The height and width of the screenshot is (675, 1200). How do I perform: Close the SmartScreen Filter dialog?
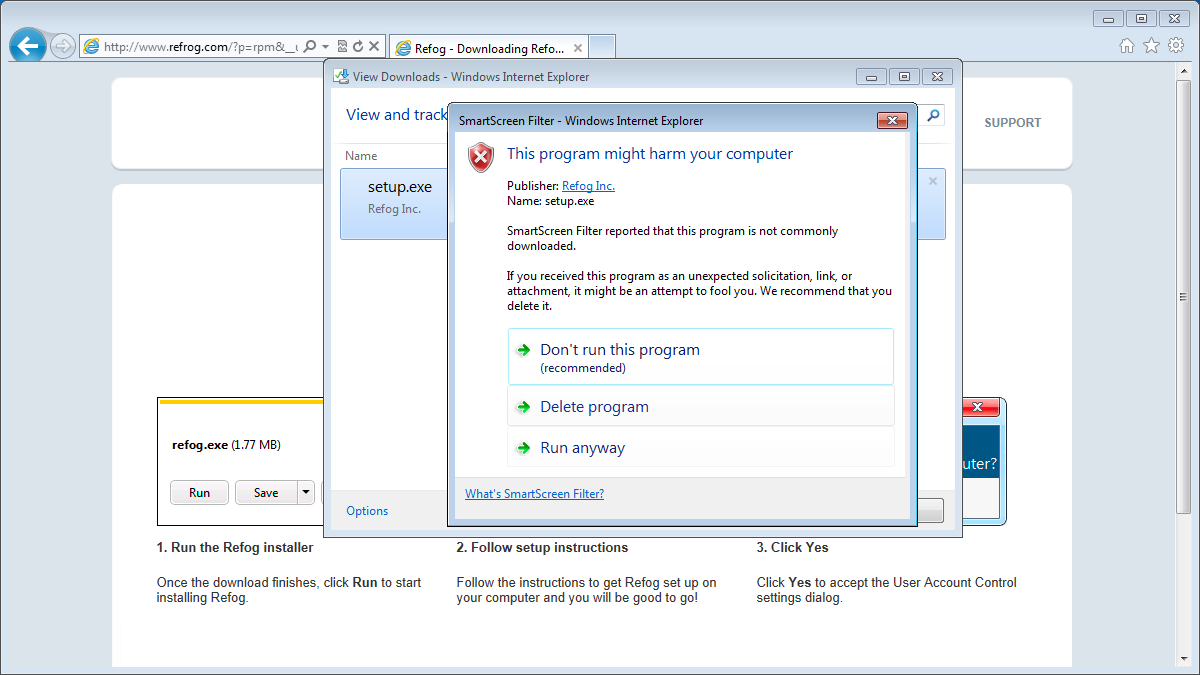coord(892,121)
